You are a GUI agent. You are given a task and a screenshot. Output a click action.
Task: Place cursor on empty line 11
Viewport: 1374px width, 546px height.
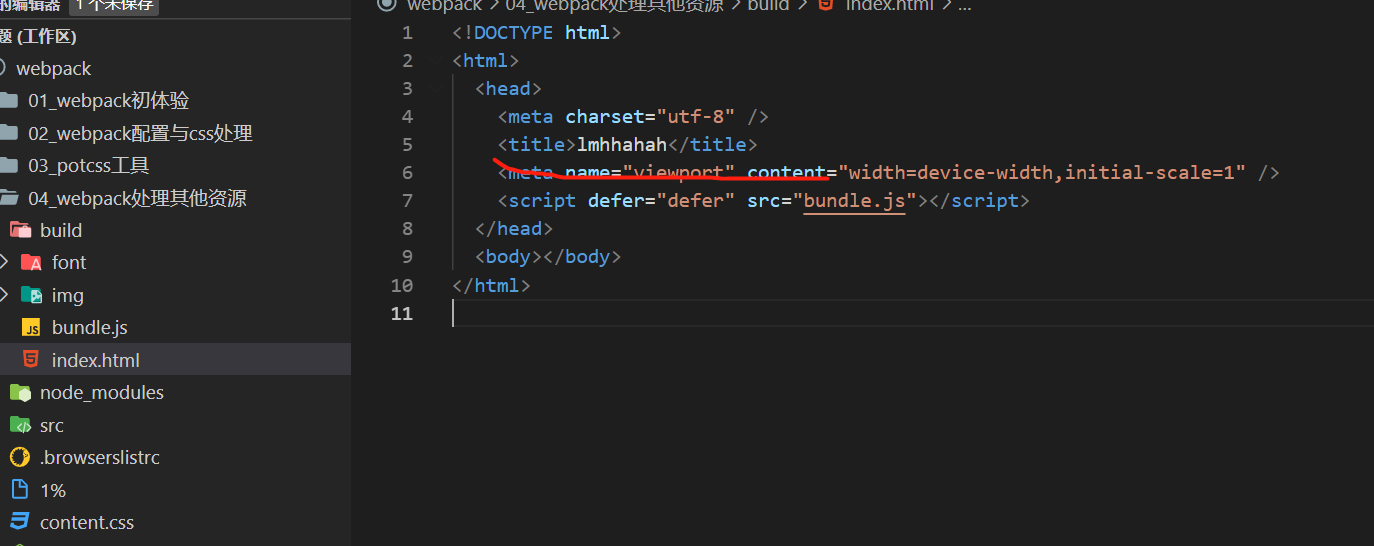913,313
